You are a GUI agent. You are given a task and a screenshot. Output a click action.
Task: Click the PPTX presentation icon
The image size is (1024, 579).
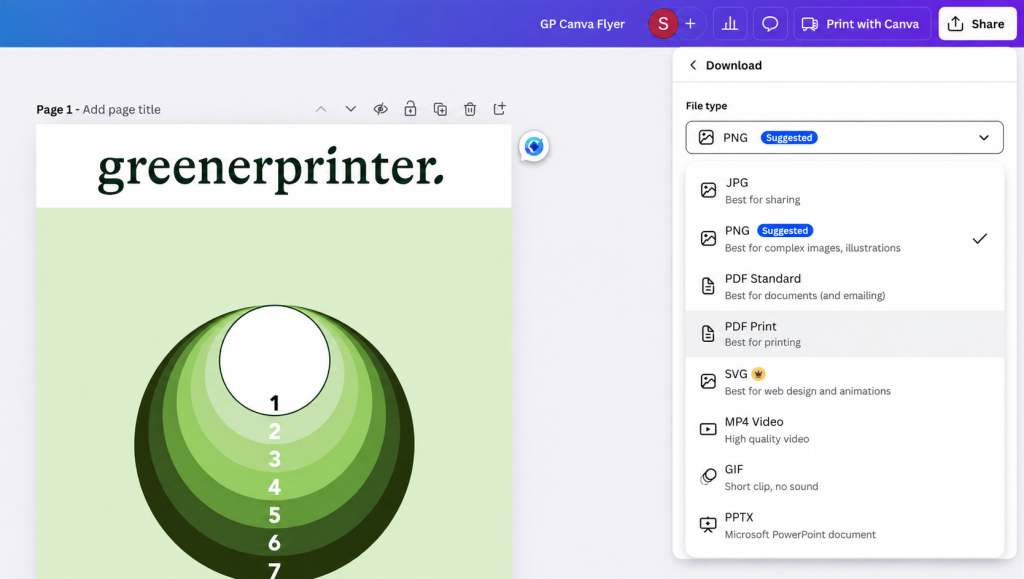[708, 525]
